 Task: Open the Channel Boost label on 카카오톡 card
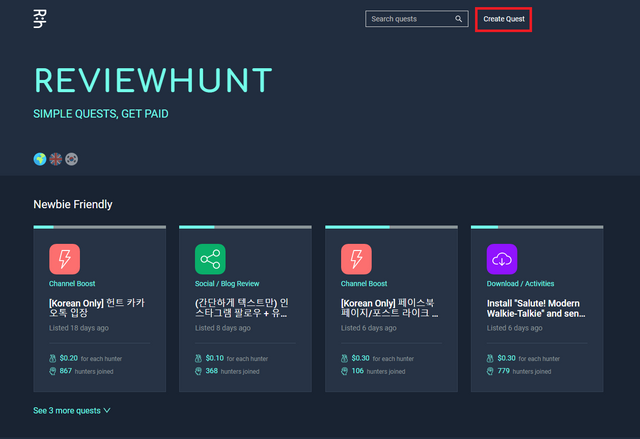(x=72, y=284)
